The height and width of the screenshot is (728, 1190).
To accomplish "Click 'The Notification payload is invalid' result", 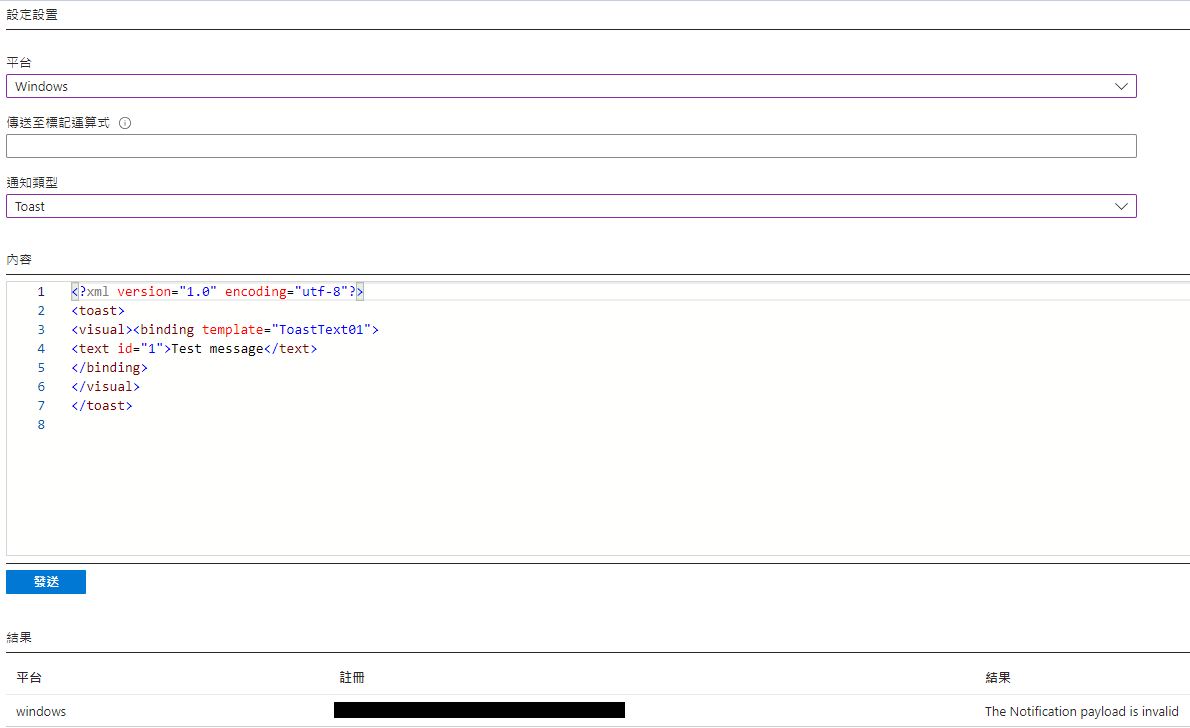I will (1081, 711).
